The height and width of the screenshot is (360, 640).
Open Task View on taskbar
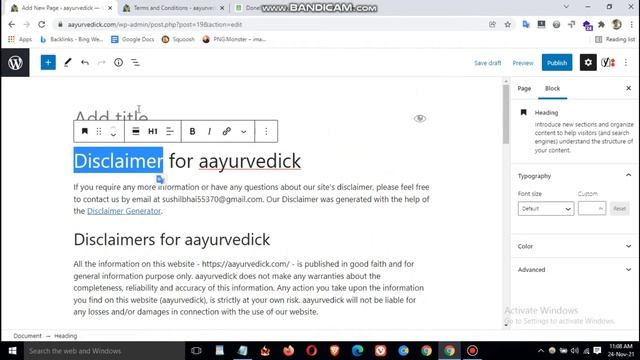[196, 351]
